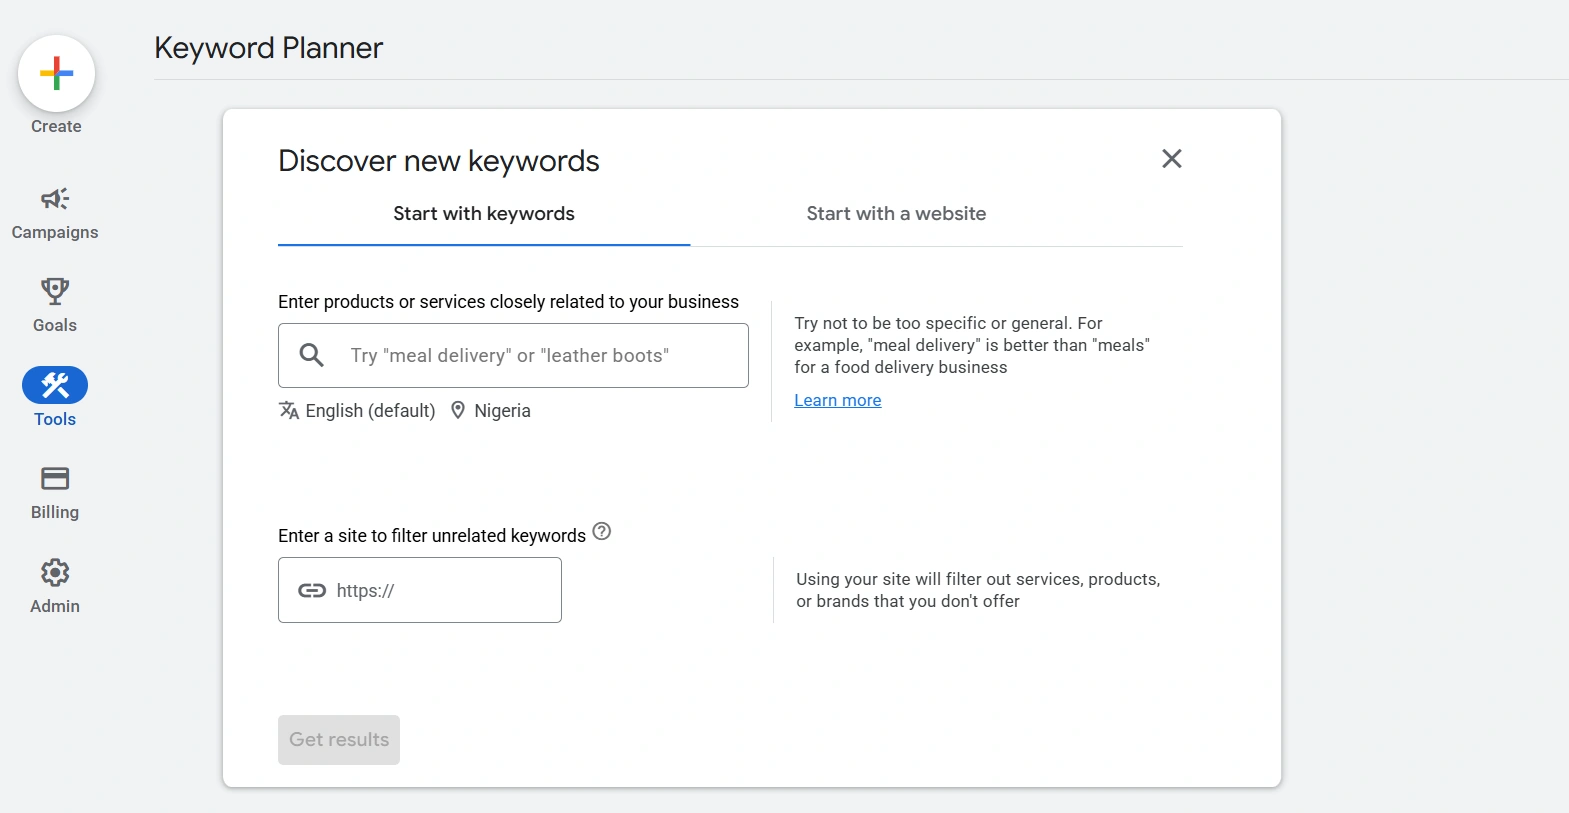Viewport: 1569px width, 813px height.
Task: Click 'Enter products or services' label
Action: (x=508, y=302)
